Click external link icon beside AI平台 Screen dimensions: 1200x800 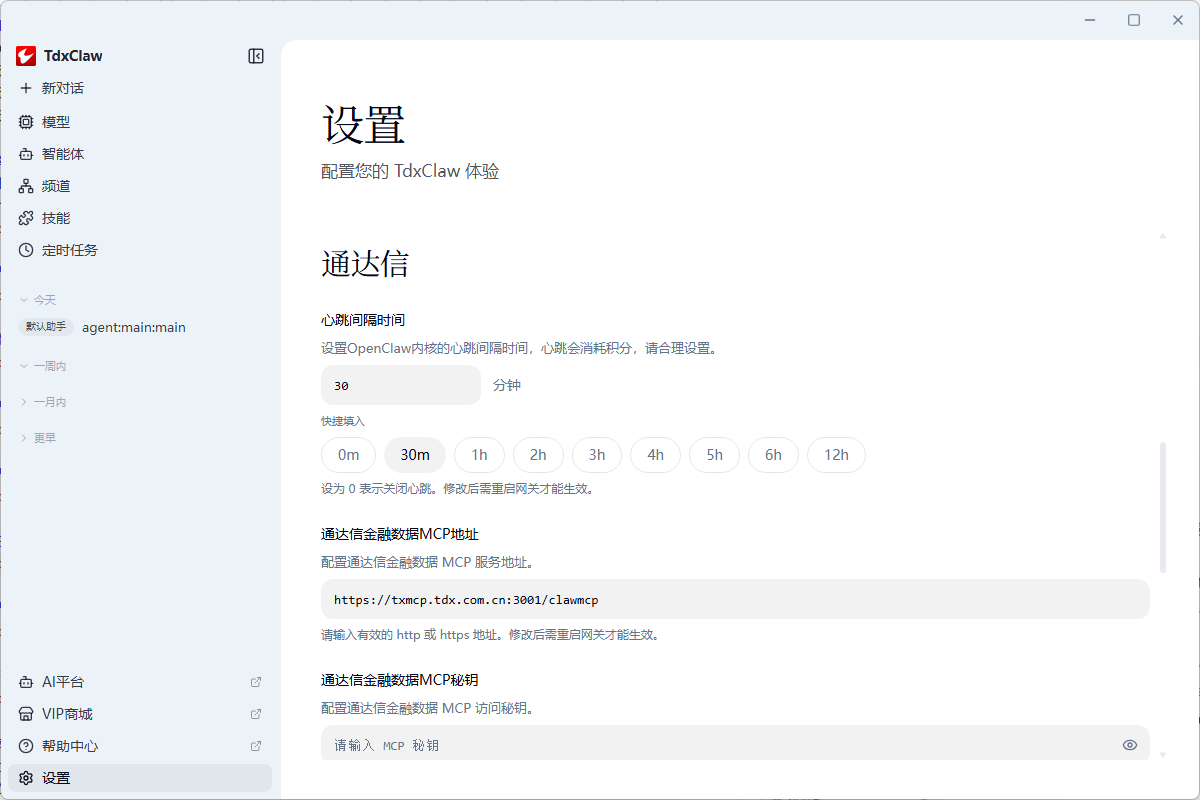256,682
